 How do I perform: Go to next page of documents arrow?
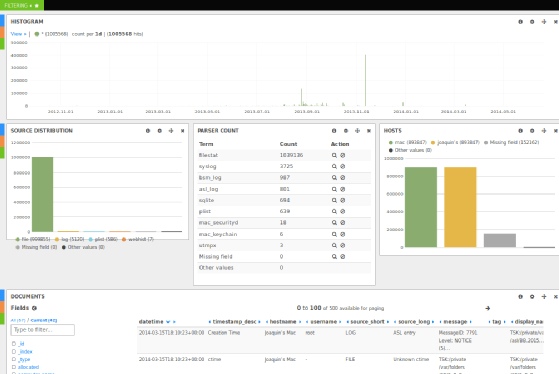(x=487, y=308)
